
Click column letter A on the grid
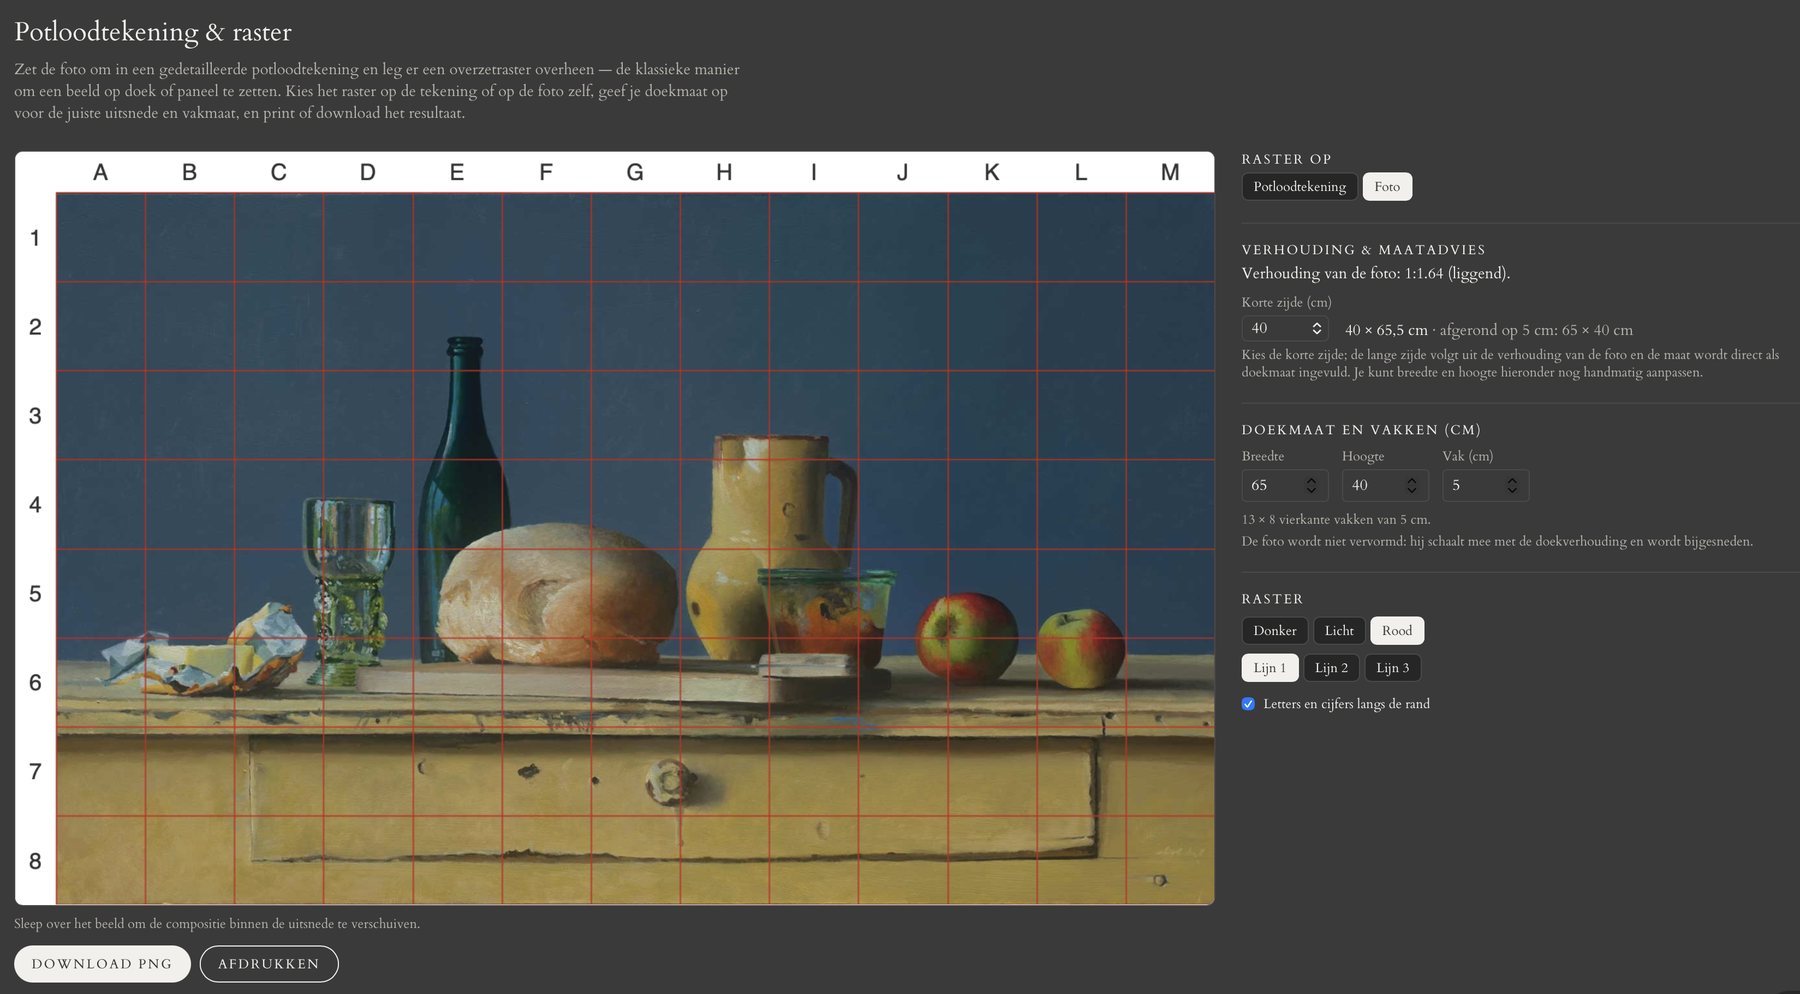(100, 173)
